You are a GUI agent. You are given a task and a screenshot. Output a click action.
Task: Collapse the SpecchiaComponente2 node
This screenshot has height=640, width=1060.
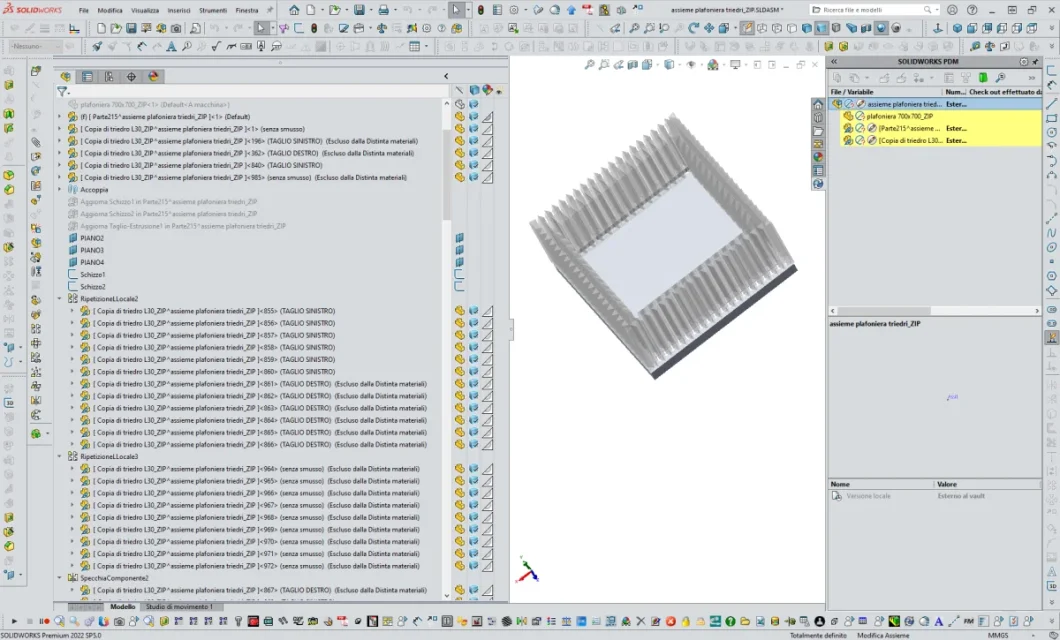click(59, 578)
